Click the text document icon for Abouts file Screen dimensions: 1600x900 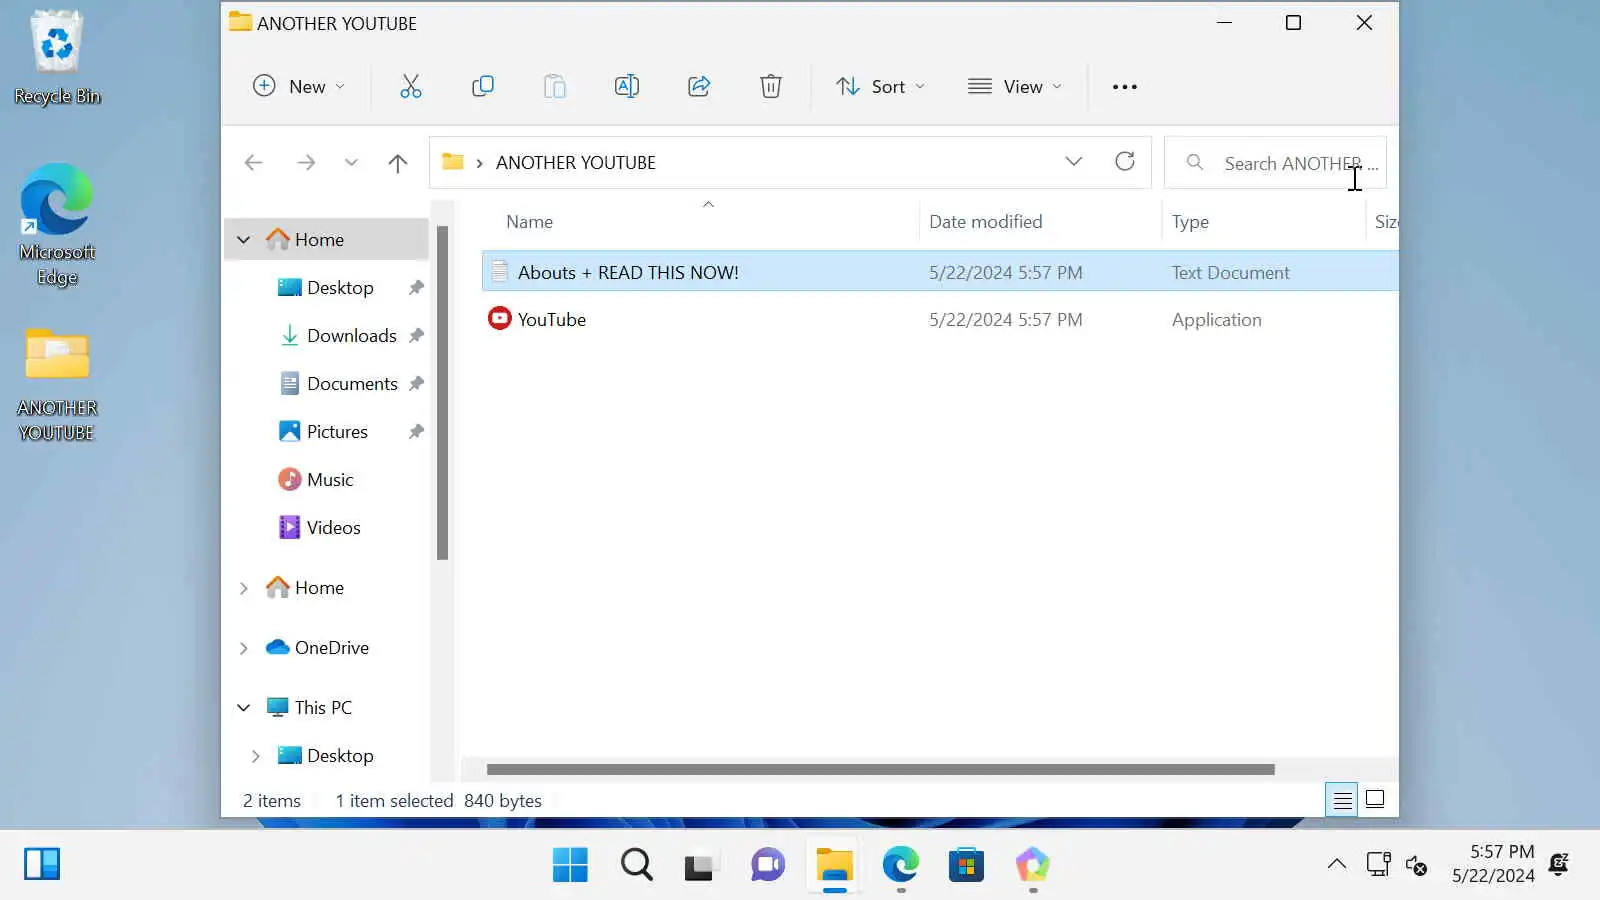click(499, 272)
